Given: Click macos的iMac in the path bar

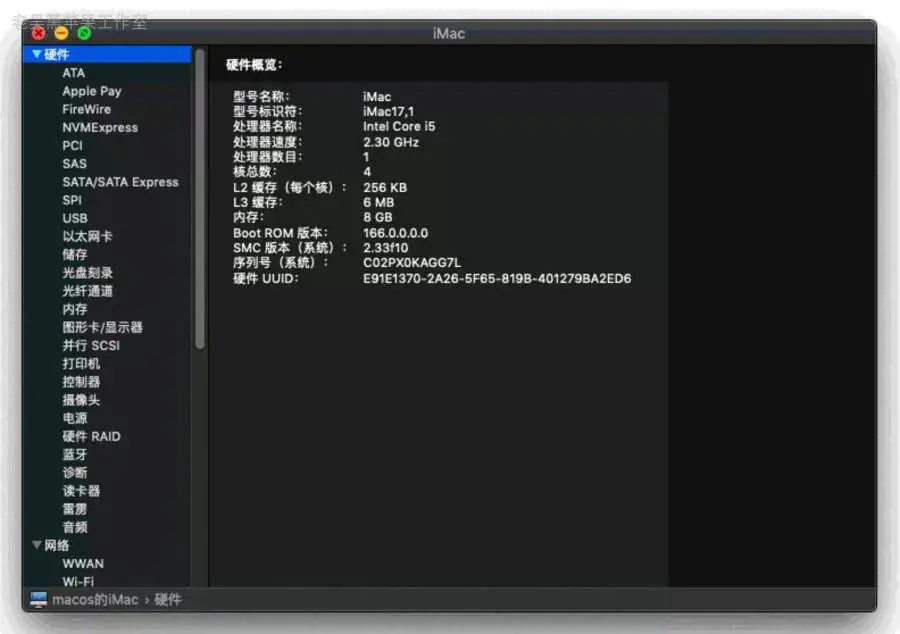Looking at the screenshot, I should point(95,600).
